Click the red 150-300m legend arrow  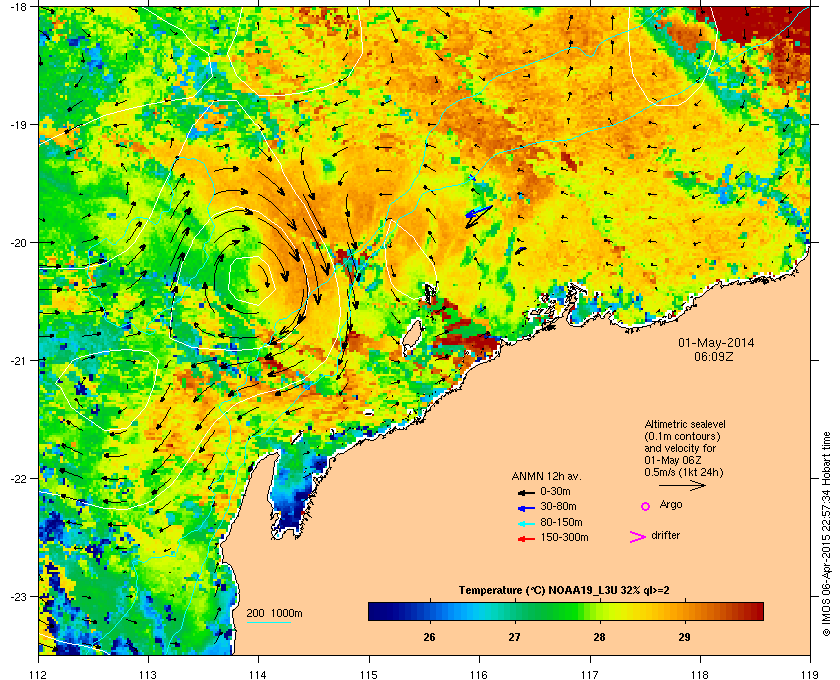[x=526, y=539]
